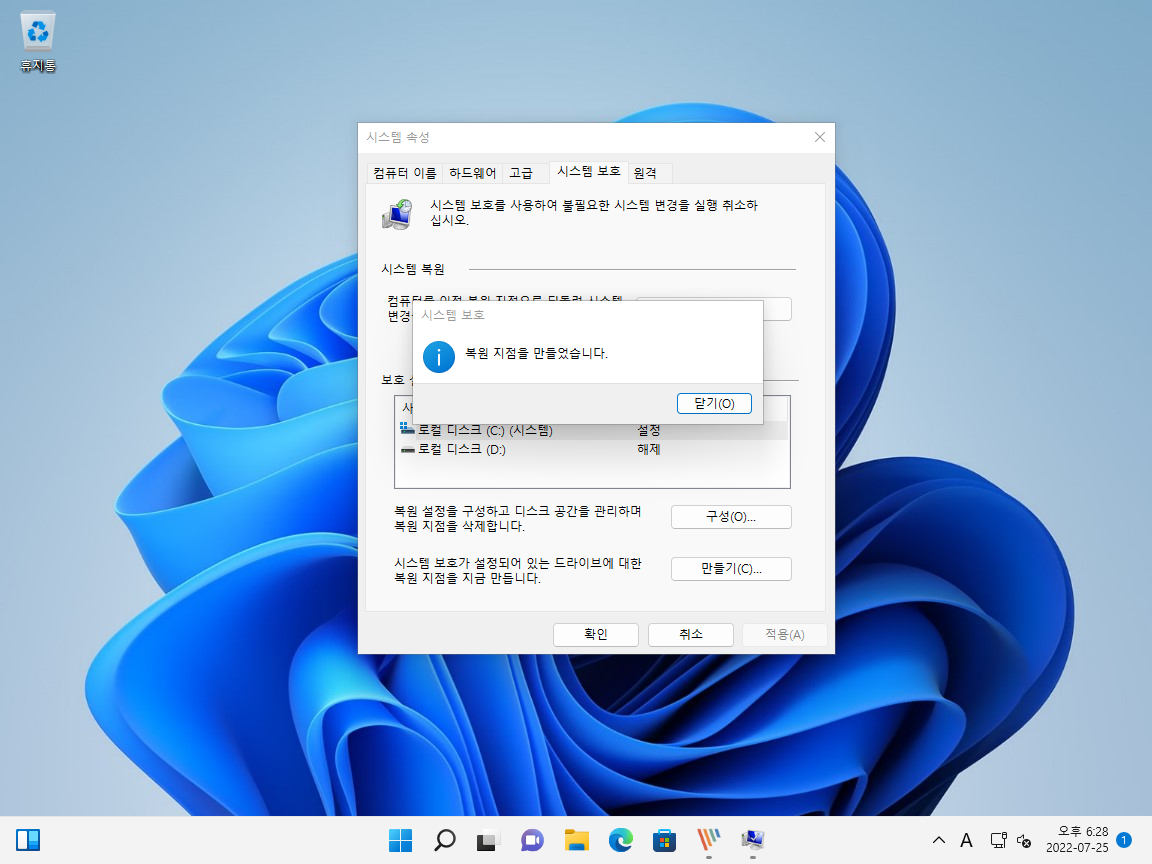The width and height of the screenshot is (1152, 864).
Task: Open network status tray icon
Action: [x=998, y=840]
